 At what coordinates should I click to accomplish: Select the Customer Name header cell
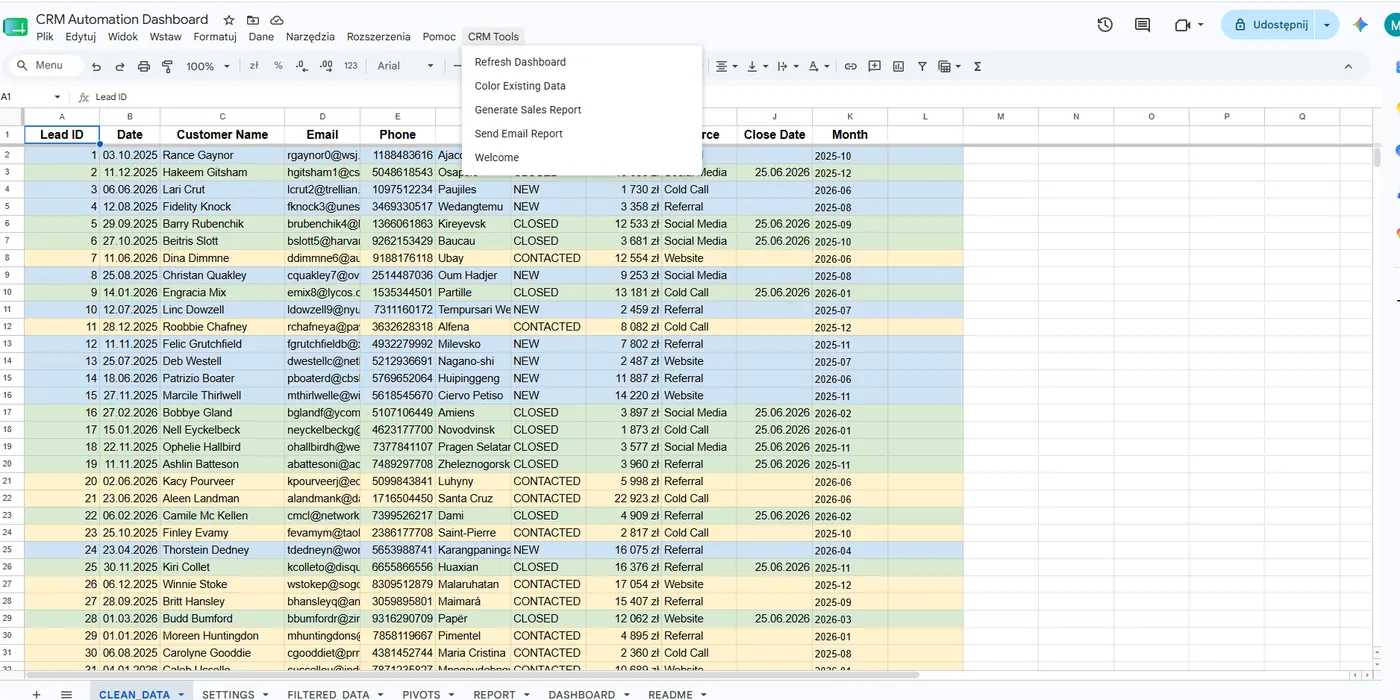(222, 135)
